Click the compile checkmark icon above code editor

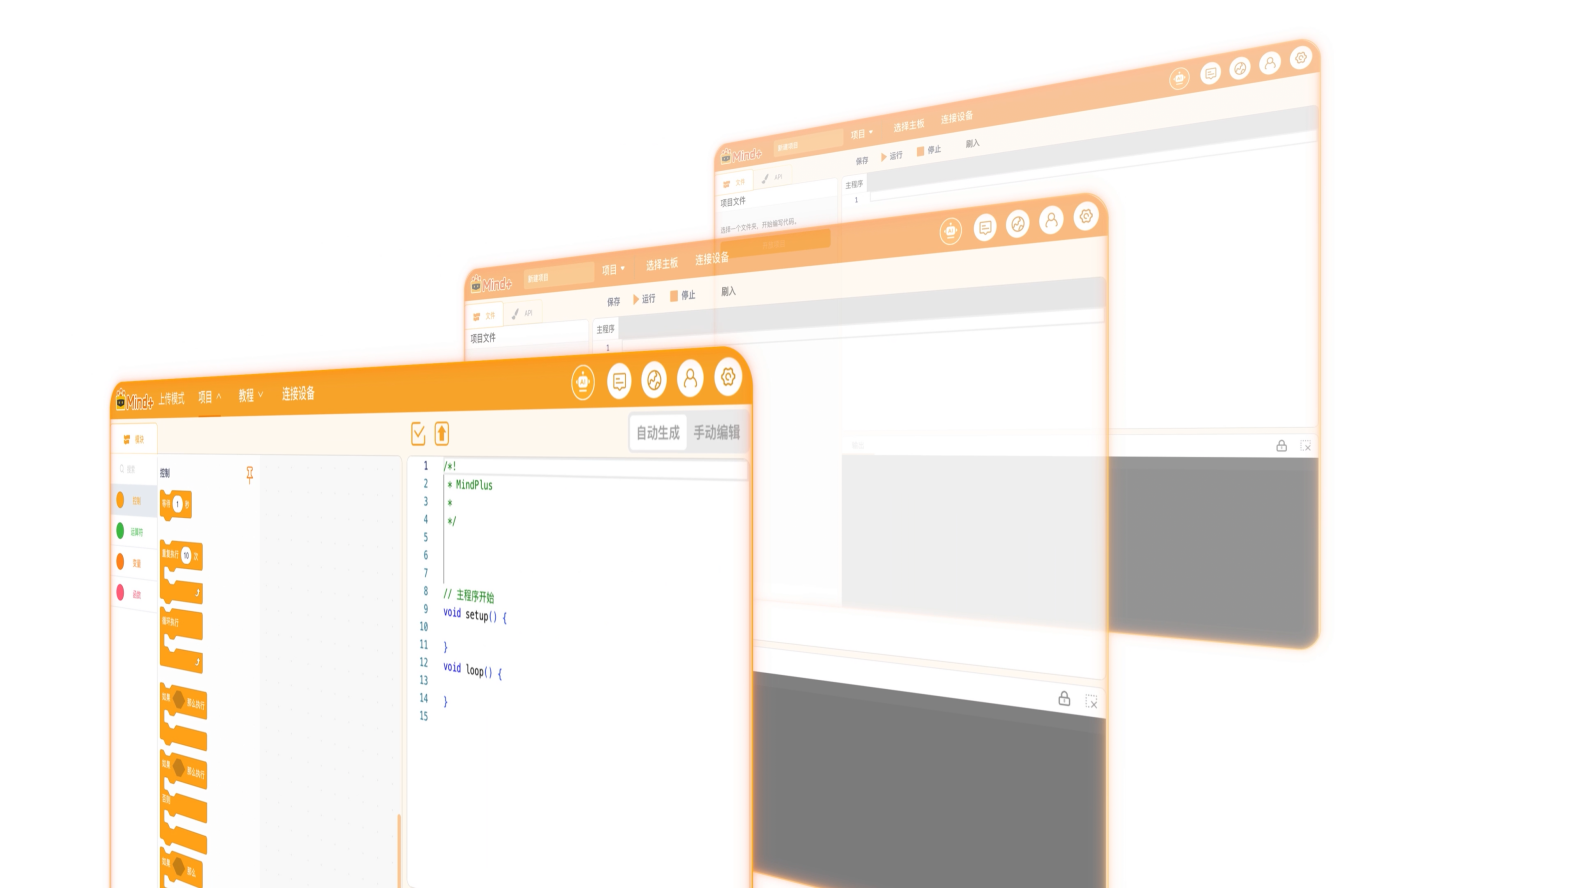[x=418, y=433]
